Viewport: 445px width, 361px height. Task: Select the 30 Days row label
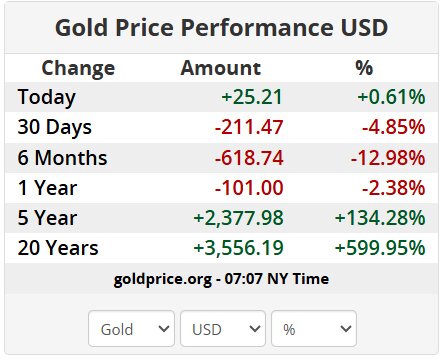click(55, 128)
